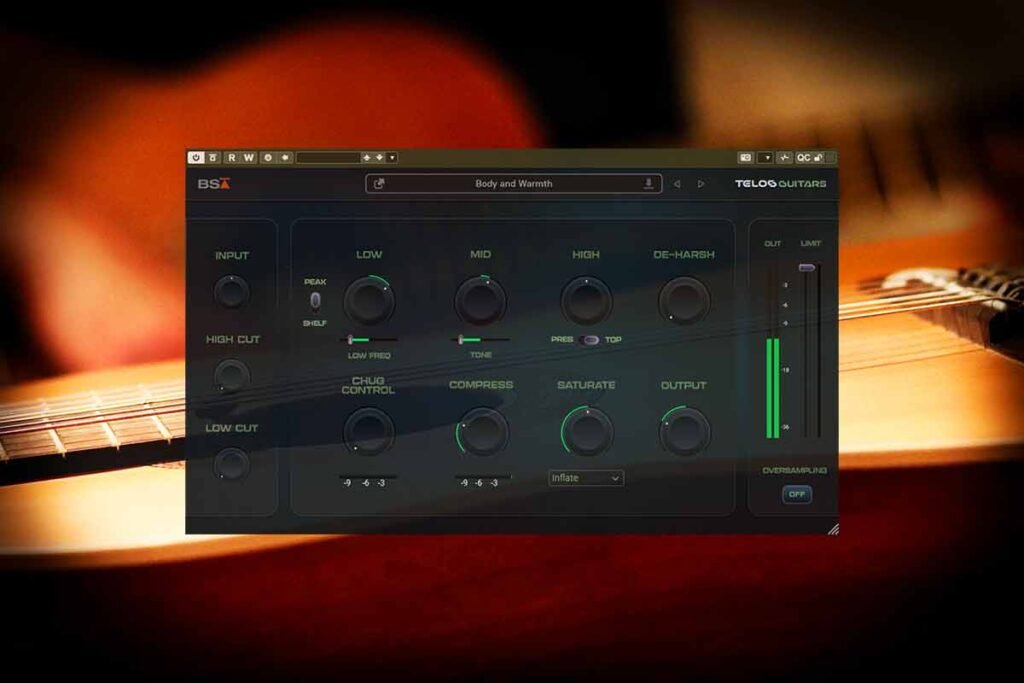
Task: Toggle the Peak/Shelf switch
Action: 315,300
